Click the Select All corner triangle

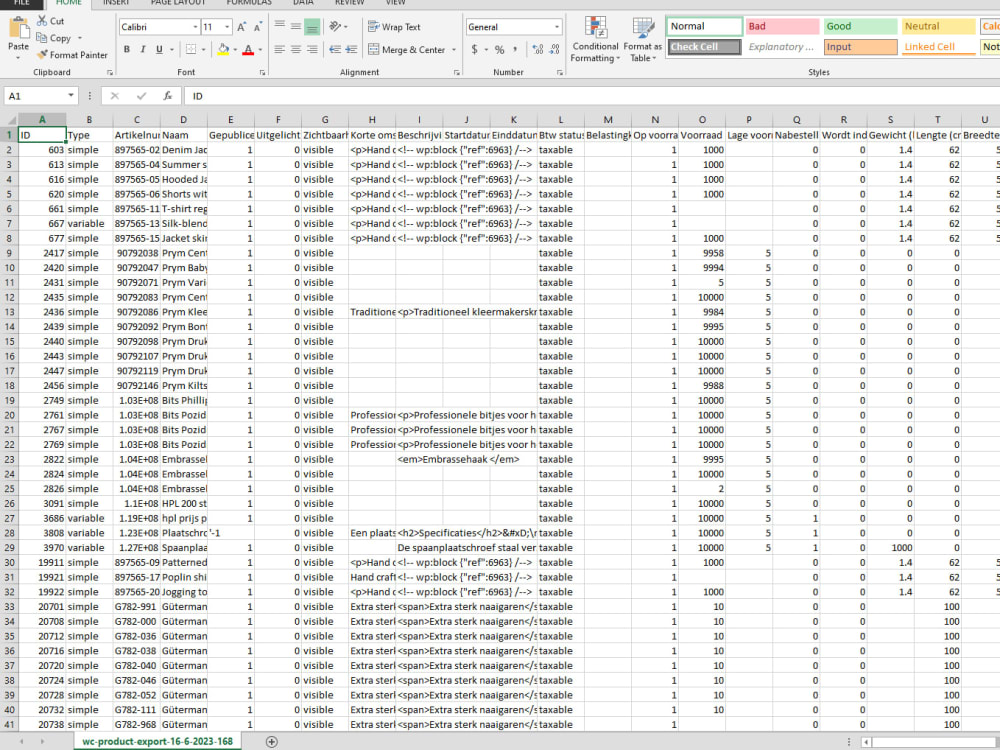[x=10, y=119]
